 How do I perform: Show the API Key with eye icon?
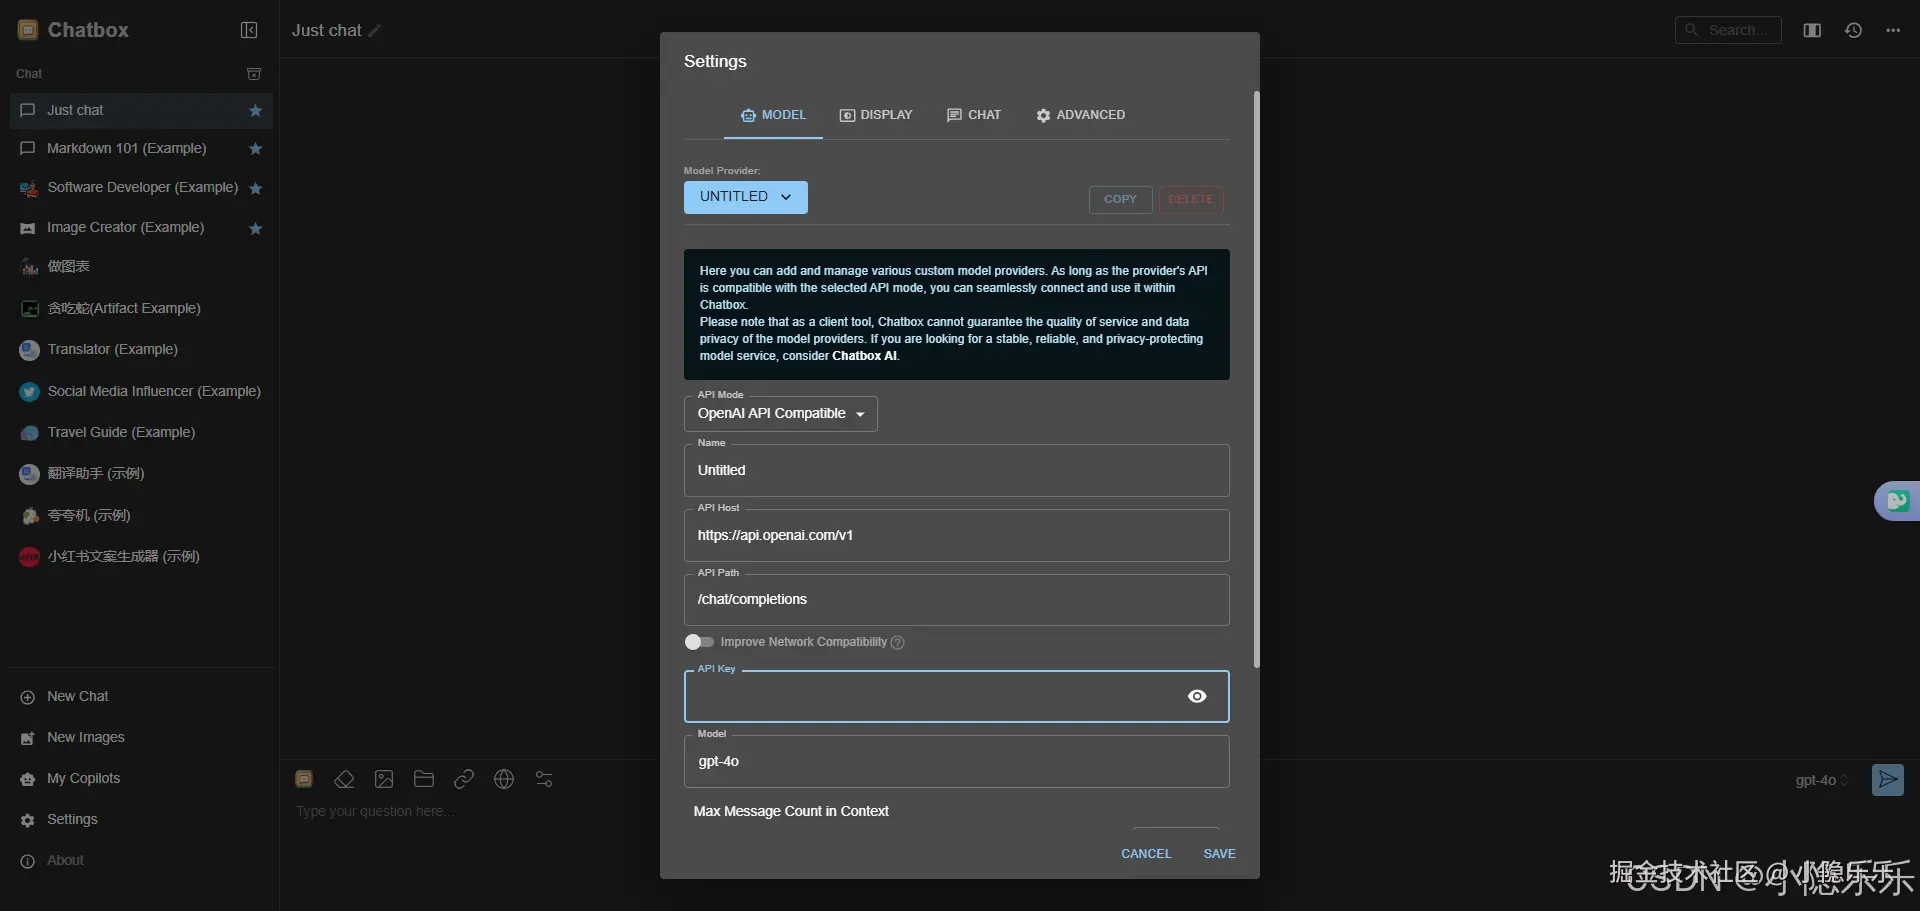(x=1197, y=696)
